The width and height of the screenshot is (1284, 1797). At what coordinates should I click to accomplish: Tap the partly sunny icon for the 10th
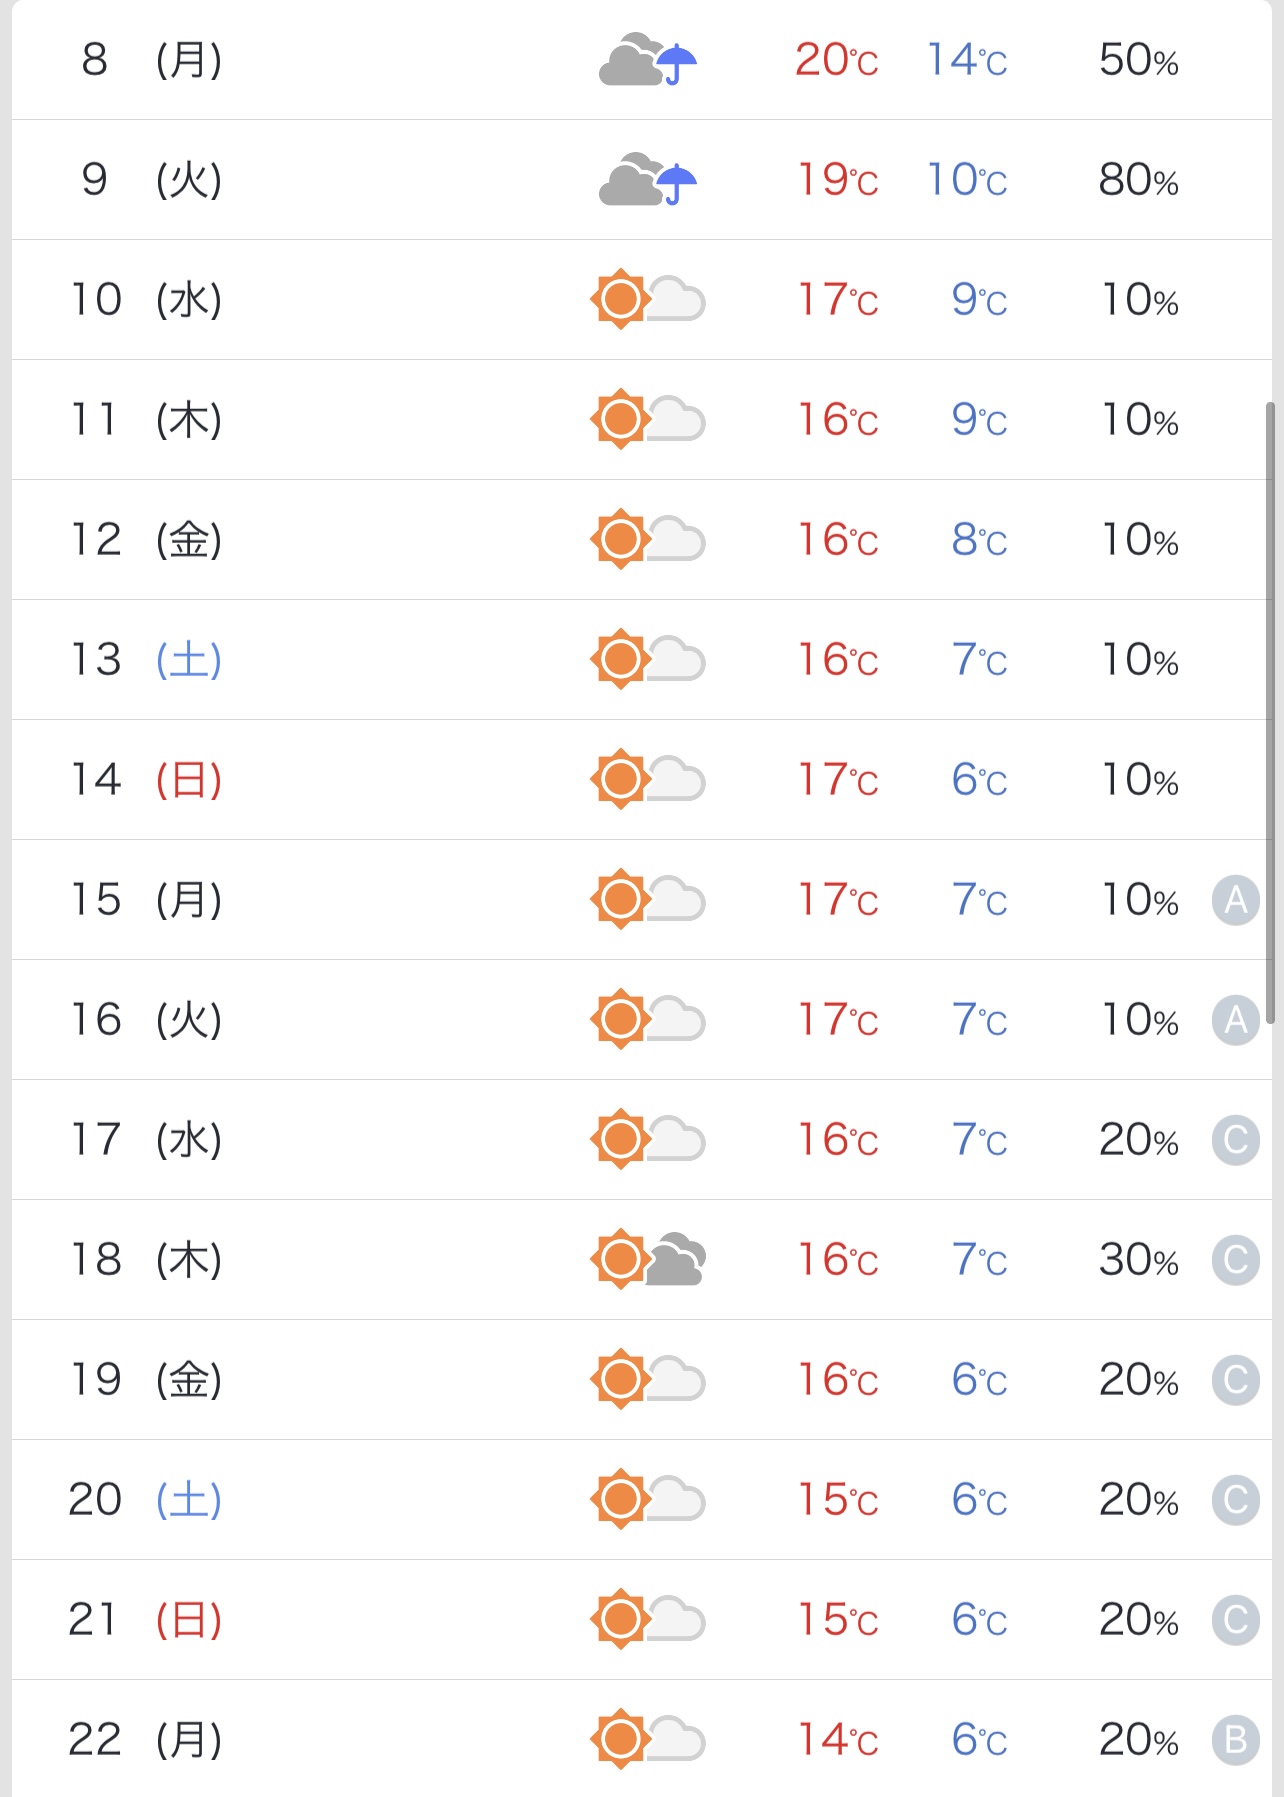coord(647,299)
